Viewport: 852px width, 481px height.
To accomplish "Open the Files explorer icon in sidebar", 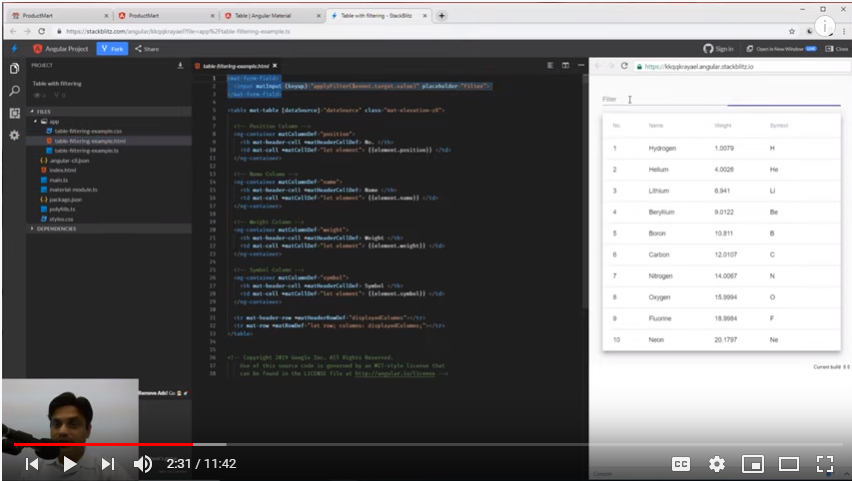I will [x=14, y=69].
